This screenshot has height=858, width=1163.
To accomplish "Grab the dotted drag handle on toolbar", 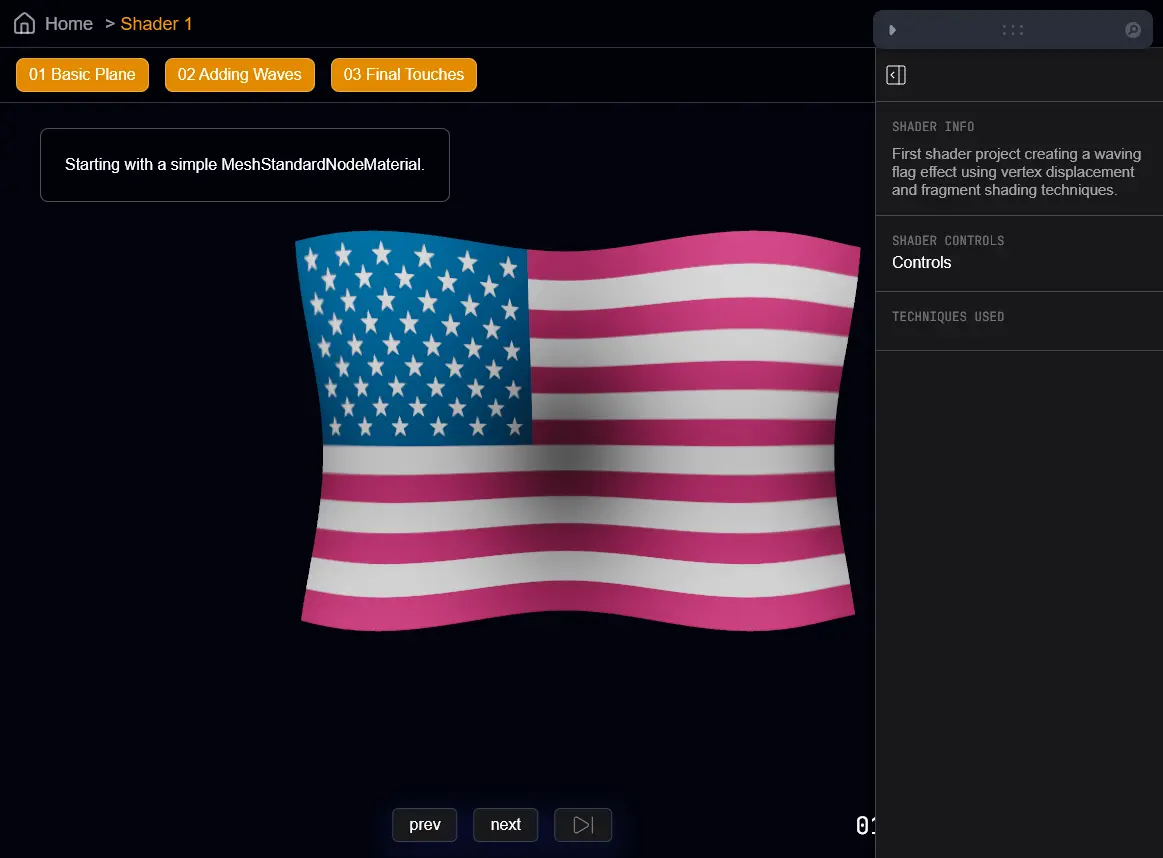I will (x=1012, y=30).
